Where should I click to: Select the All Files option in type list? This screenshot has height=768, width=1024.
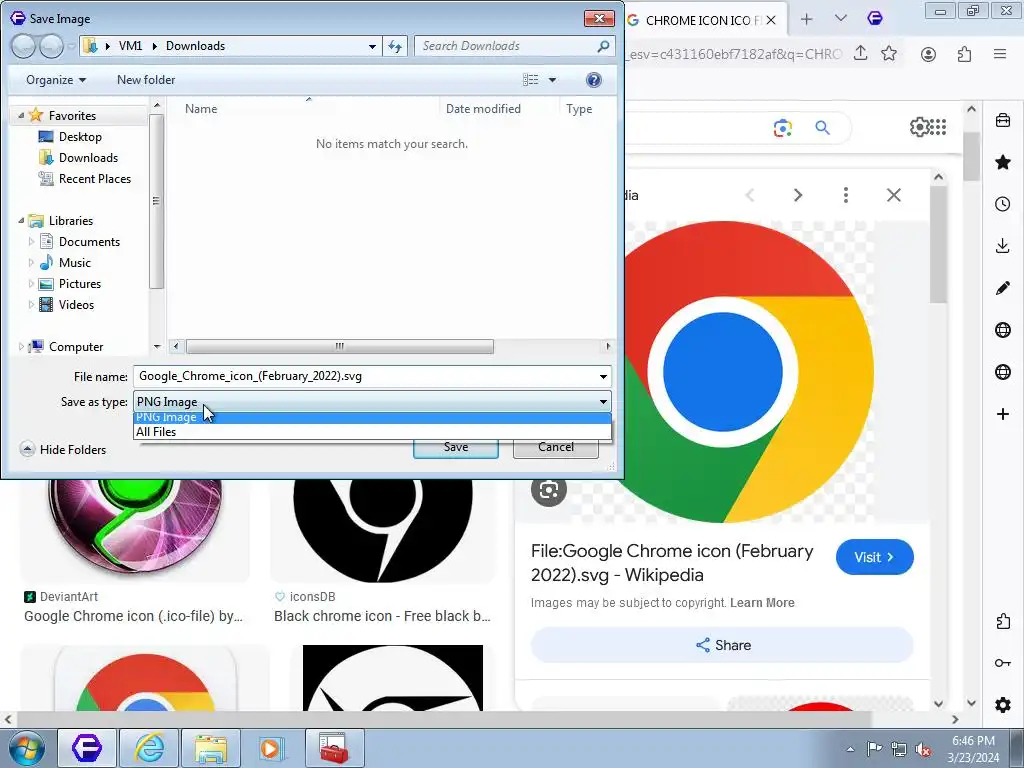tap(372, 432)
